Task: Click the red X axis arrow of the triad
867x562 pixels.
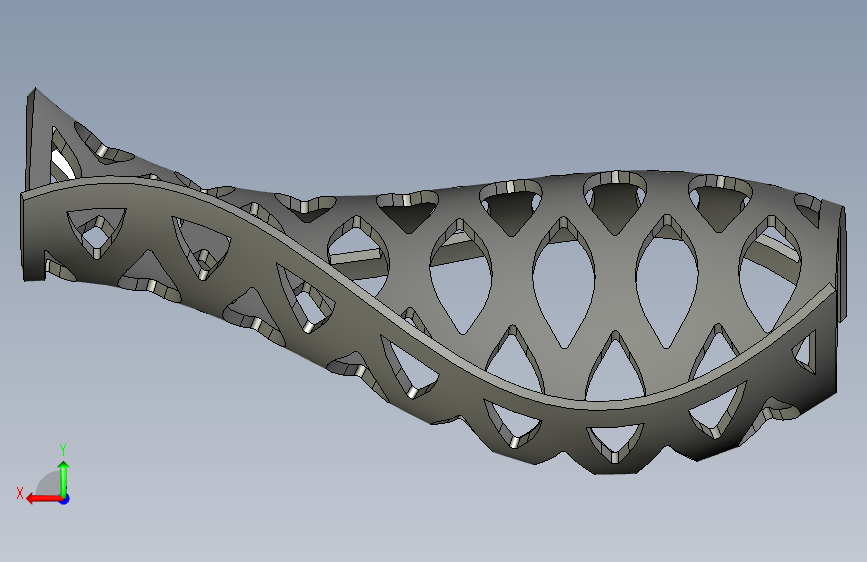Action: [44, 499]
